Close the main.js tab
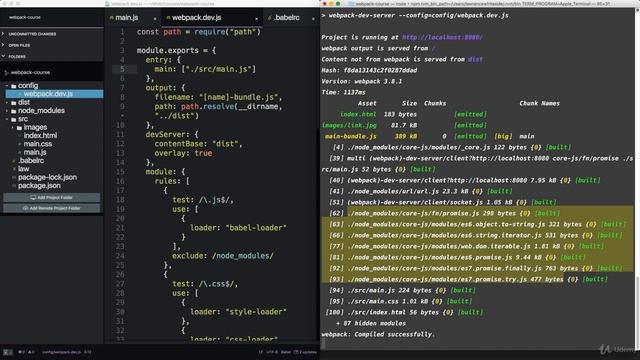The image size is (640, 360). (155, 18)
